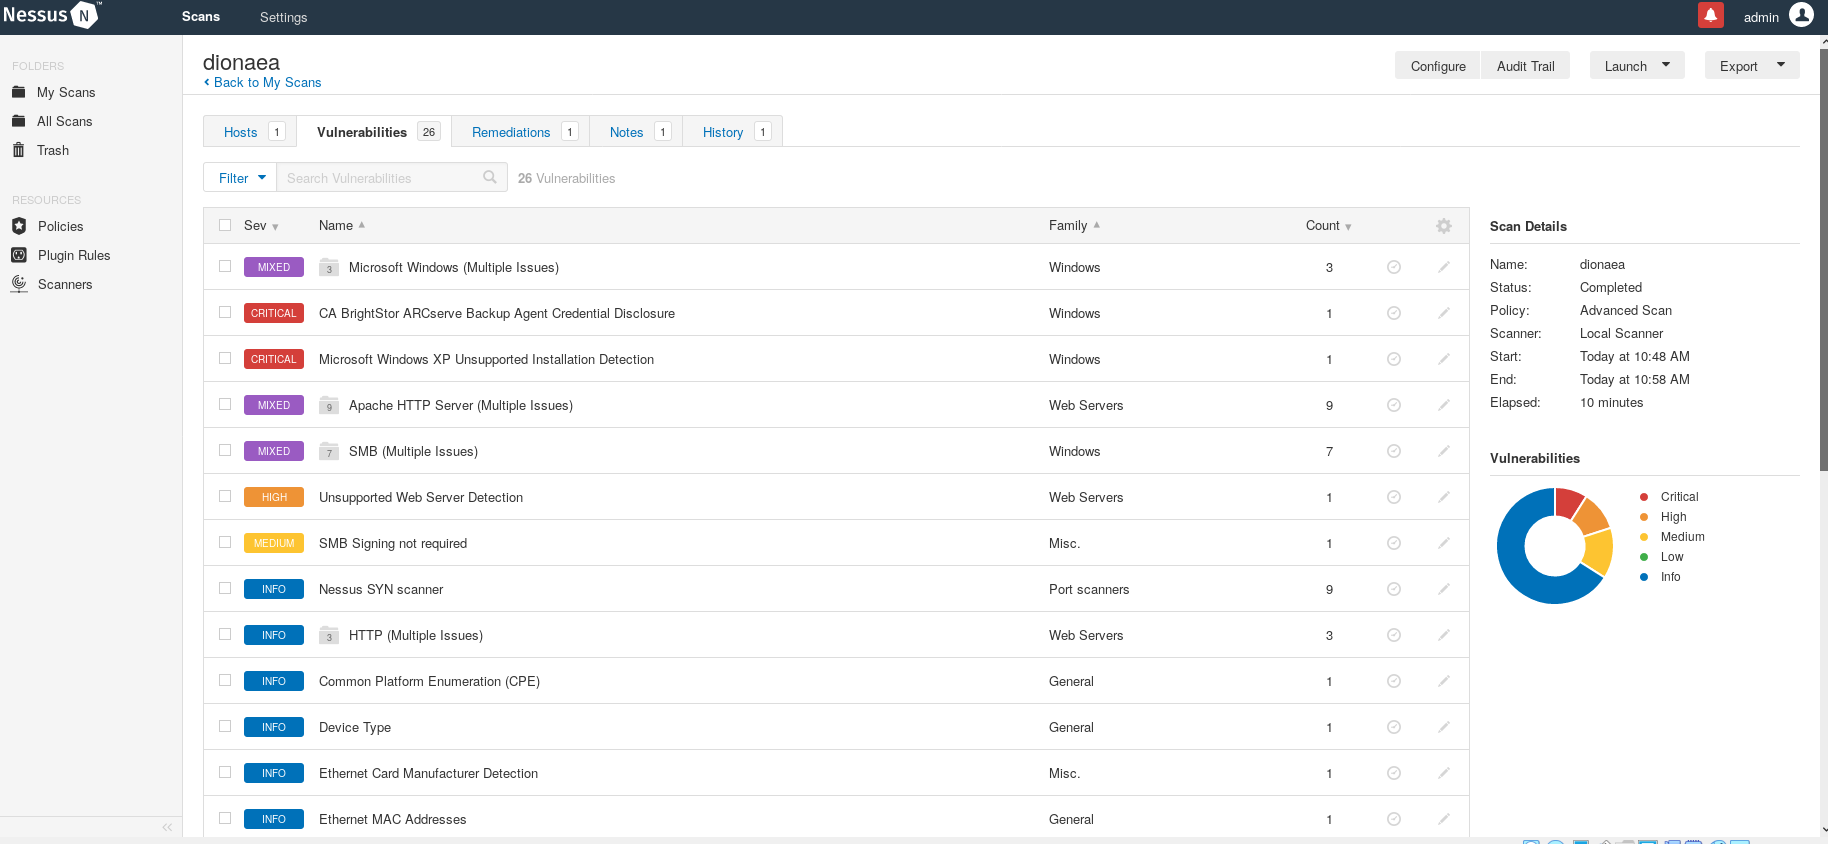Click the Nessus logo
The width and height of the screenshot is (1828, 844).
pyautogui.click(x=51, y=15)
